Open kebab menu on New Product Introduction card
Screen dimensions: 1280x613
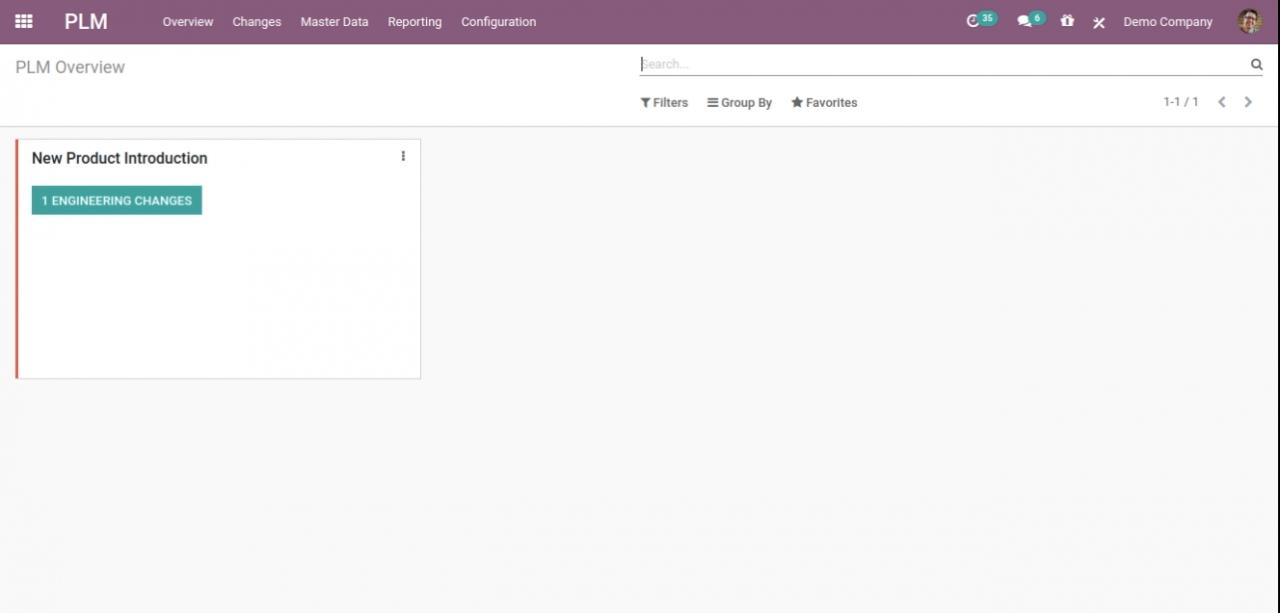tap(403, 156)
